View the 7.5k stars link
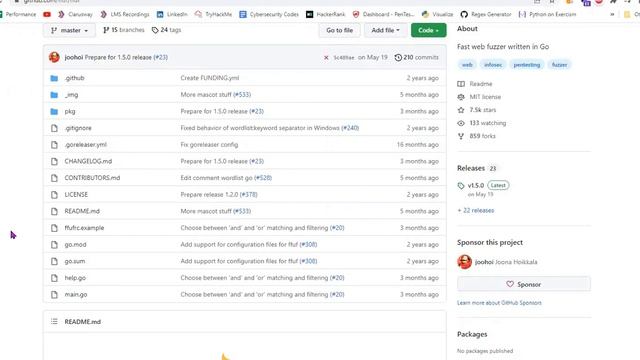Image resolution: width=640 pixels, height=360 pixels. (x=477, y=110)
